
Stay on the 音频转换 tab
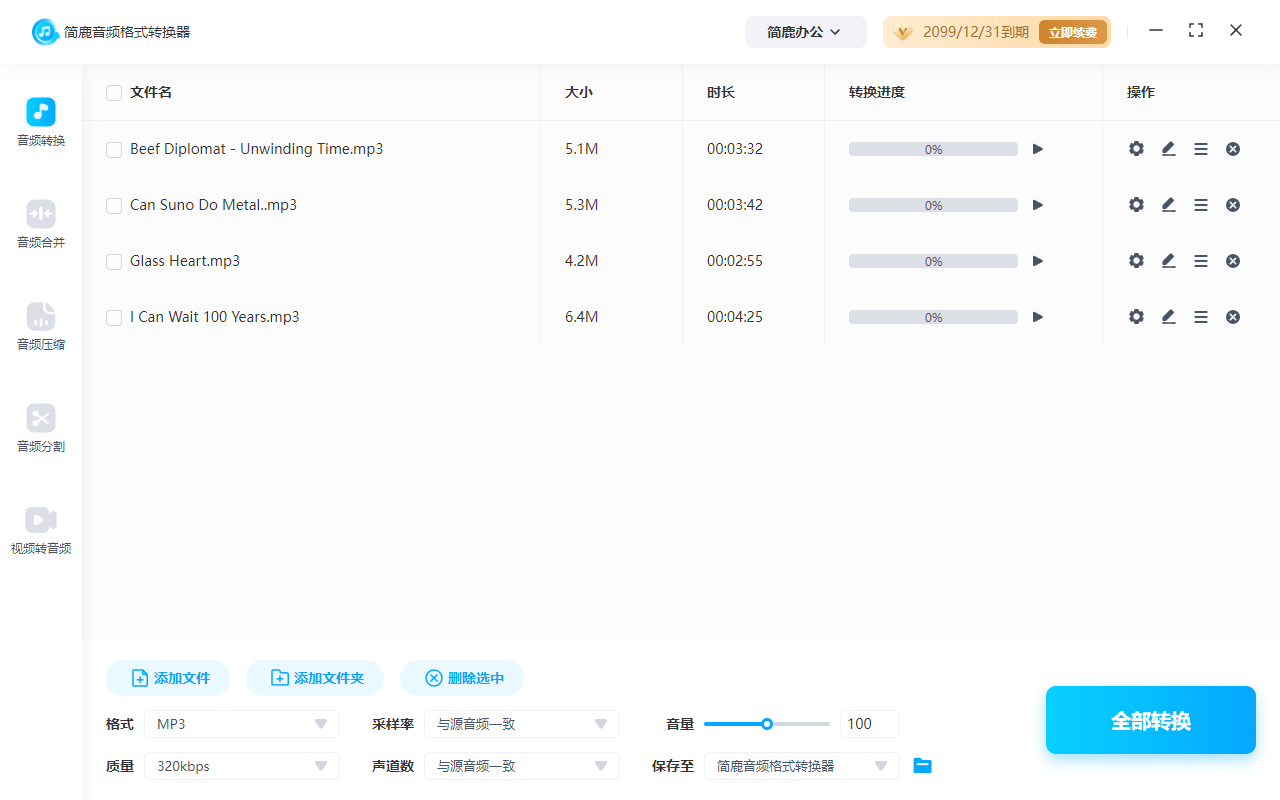[x=40, y=120]
